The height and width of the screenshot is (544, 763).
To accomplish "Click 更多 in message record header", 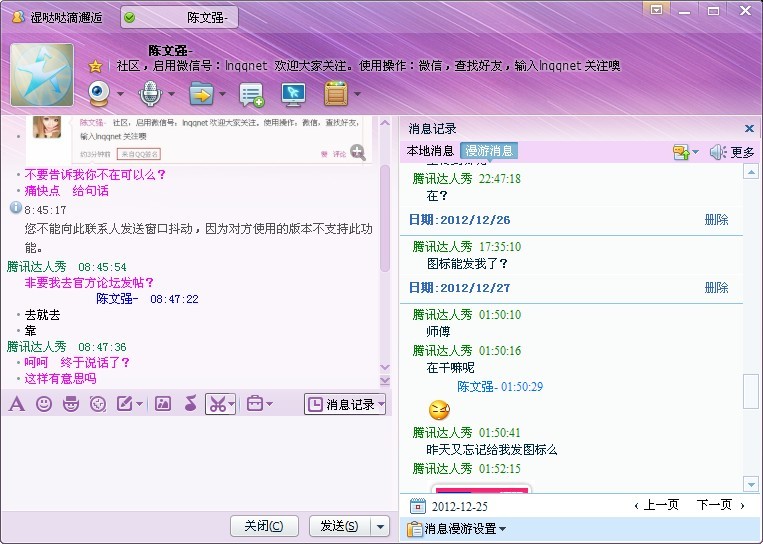I will pyautogui.click(x=743, y=153).
